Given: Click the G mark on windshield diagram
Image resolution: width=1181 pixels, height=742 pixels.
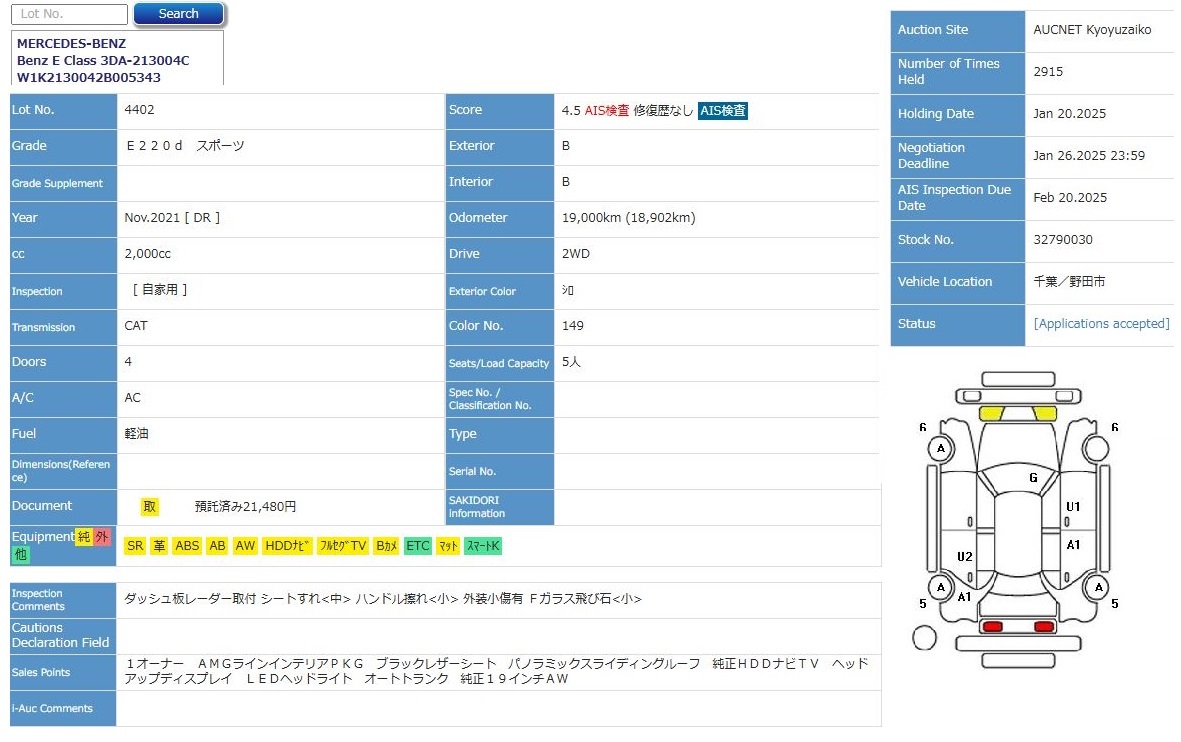Looking at the screenshot, I should (1033, 478).
